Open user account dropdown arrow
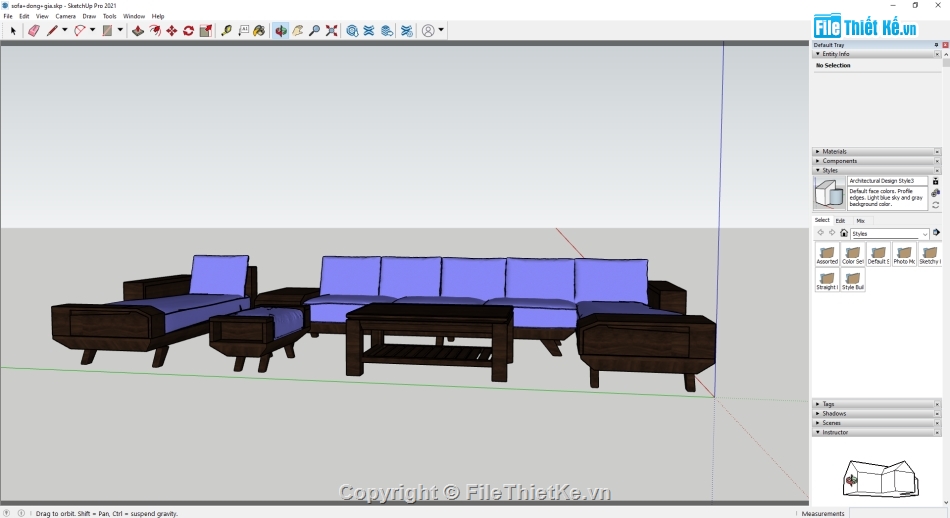950x518 pixels. 441,30
